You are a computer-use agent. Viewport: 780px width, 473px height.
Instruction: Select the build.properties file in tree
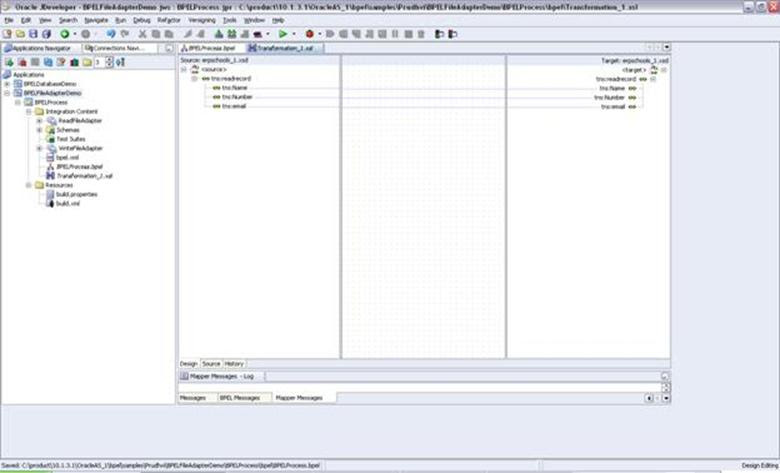click(77, 194)
